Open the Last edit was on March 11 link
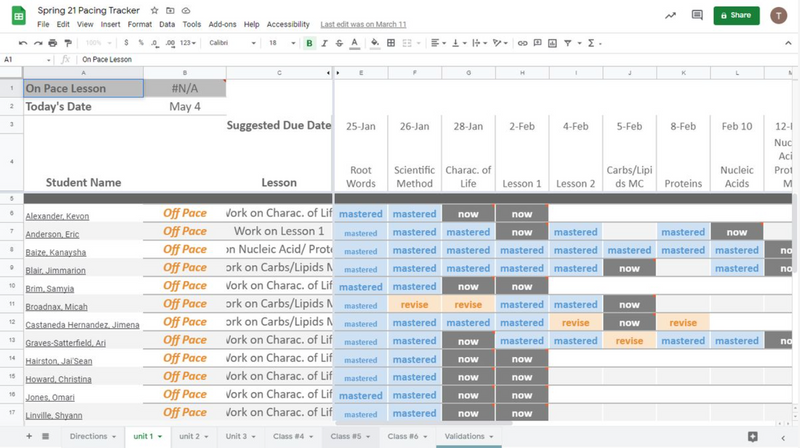This screenshot has height=448, width=800. click(363, 24)
